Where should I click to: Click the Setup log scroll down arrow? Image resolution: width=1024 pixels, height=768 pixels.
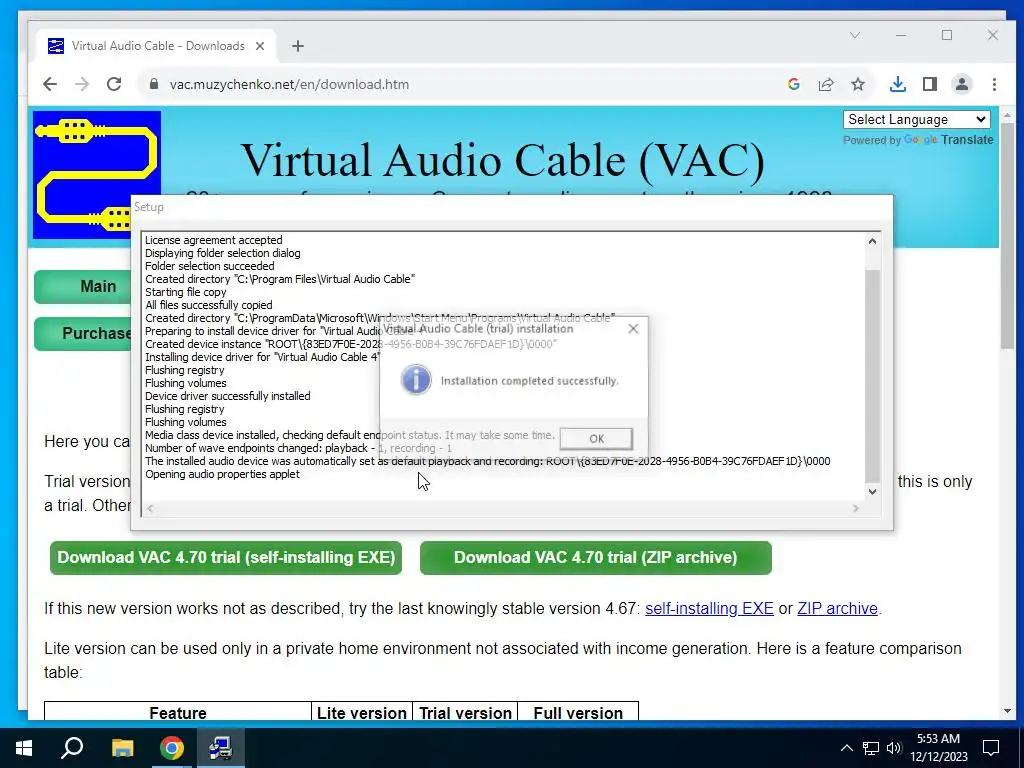click(872, 492)
